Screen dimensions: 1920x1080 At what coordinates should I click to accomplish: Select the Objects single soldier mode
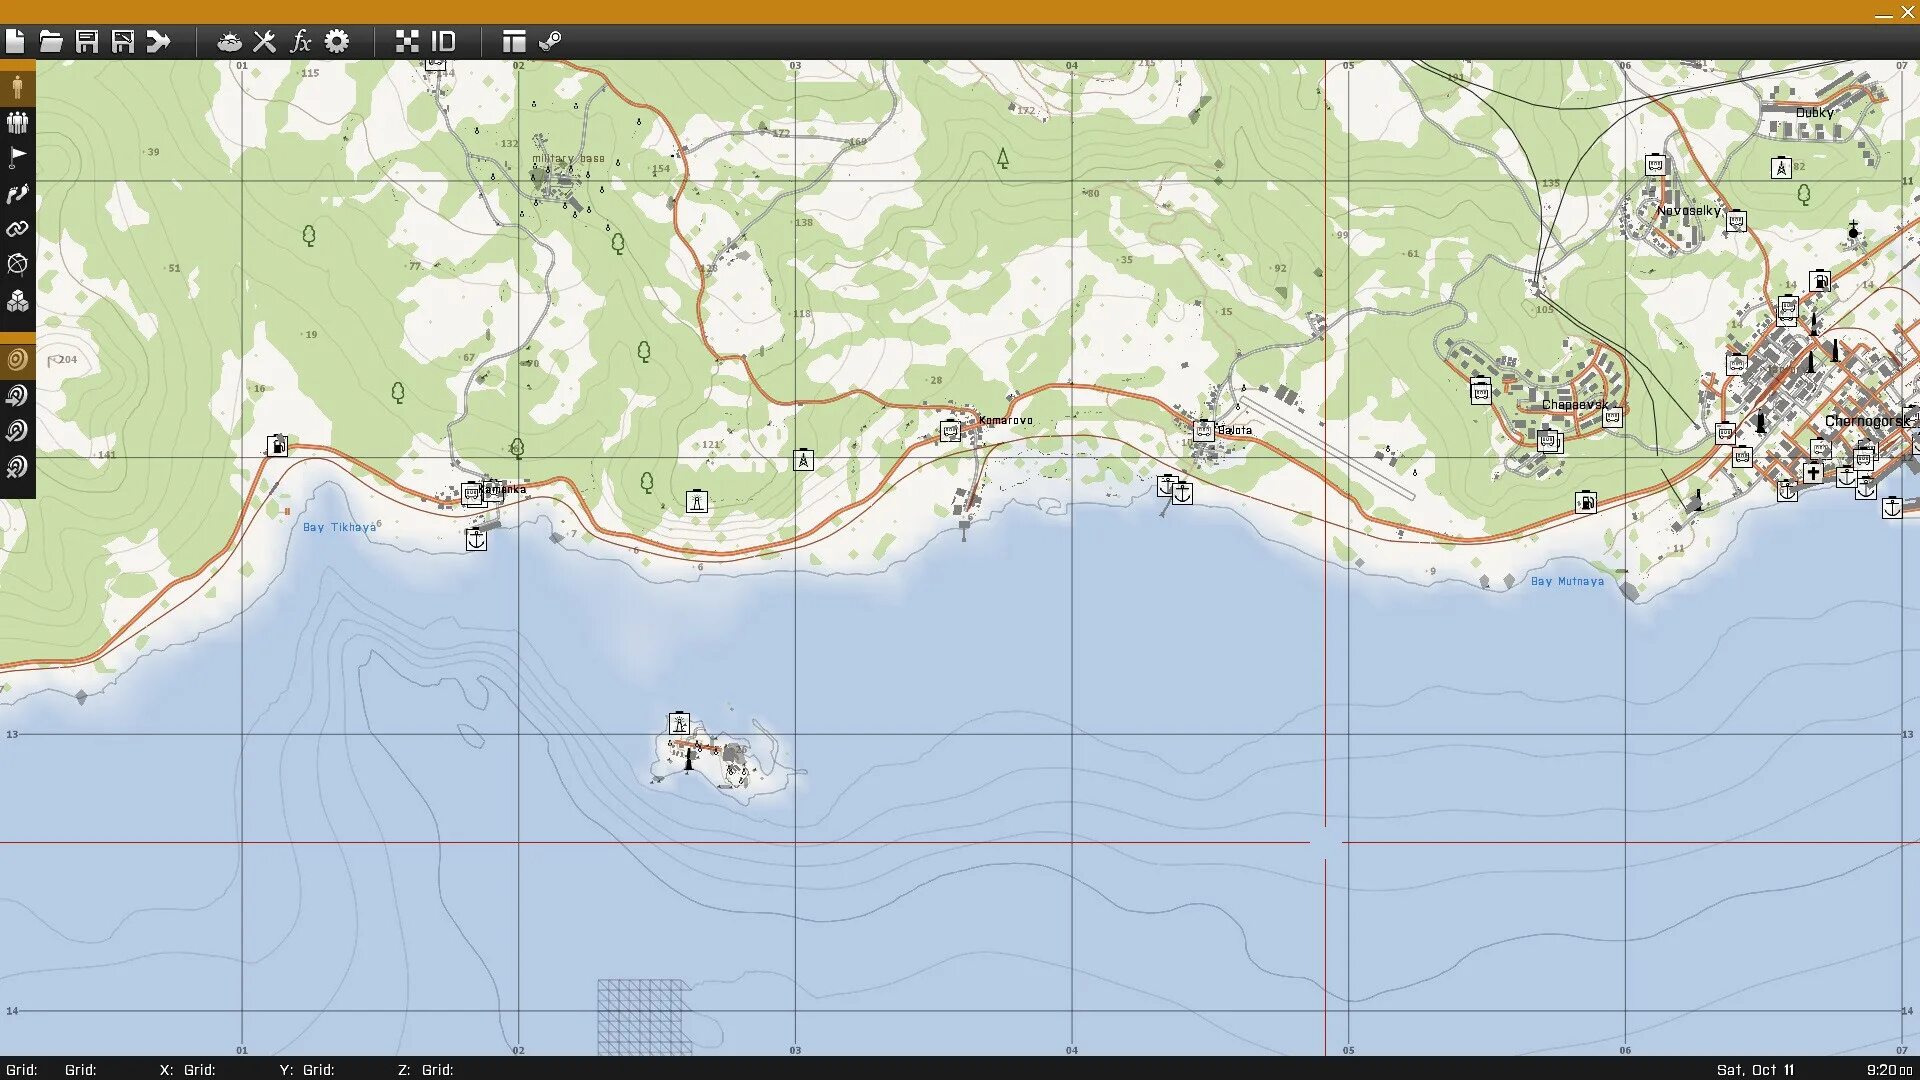[x=17, y=86]
